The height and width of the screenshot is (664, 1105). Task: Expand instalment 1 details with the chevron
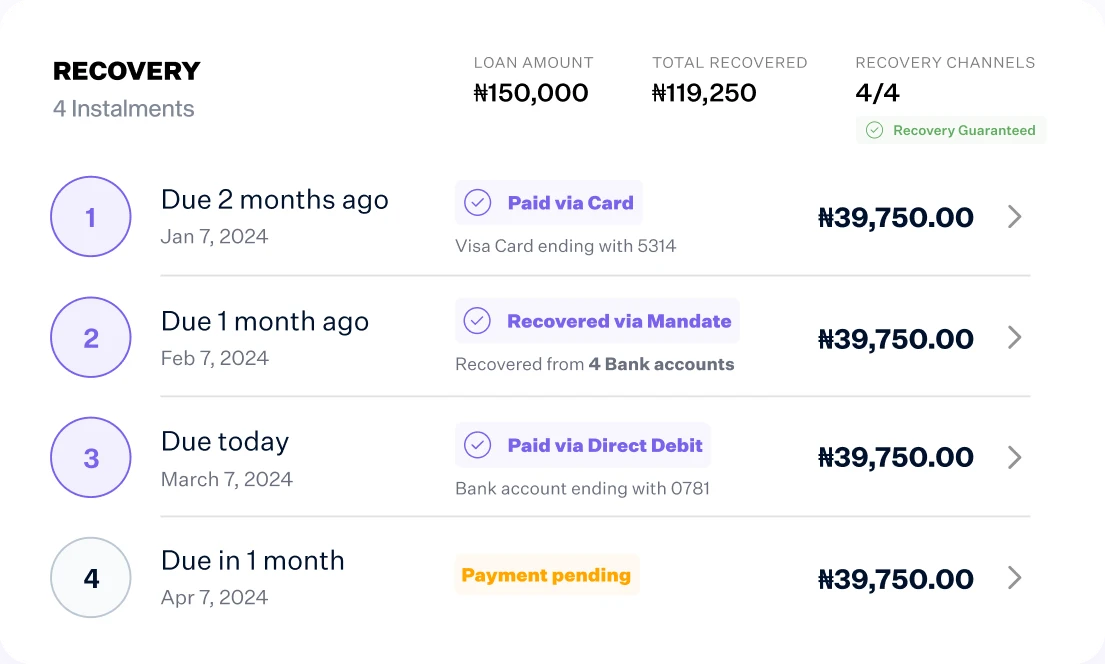[x=1015, y=216]
